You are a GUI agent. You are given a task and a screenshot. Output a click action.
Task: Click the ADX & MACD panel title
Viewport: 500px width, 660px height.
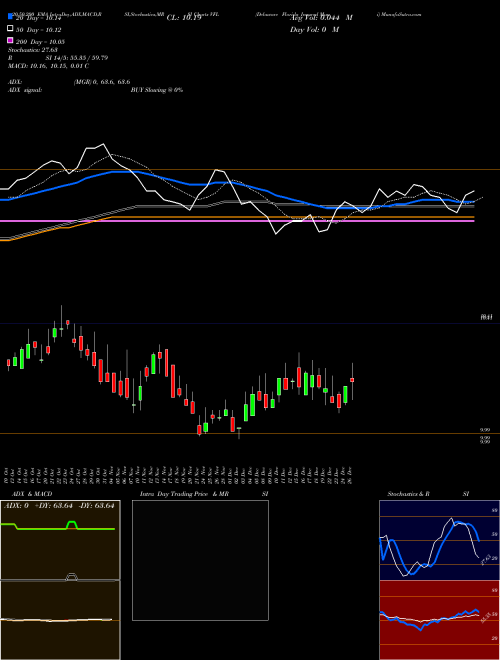[32, 494]
